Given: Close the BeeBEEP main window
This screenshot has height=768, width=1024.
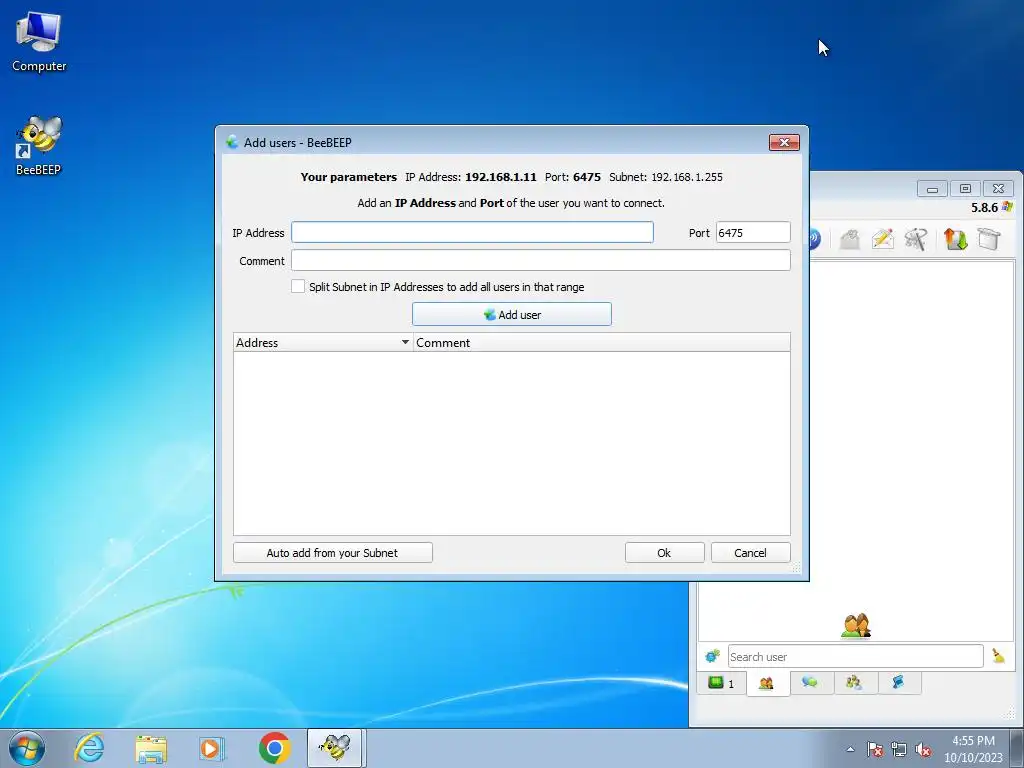Looking at the screenshot, I should 999,189.
